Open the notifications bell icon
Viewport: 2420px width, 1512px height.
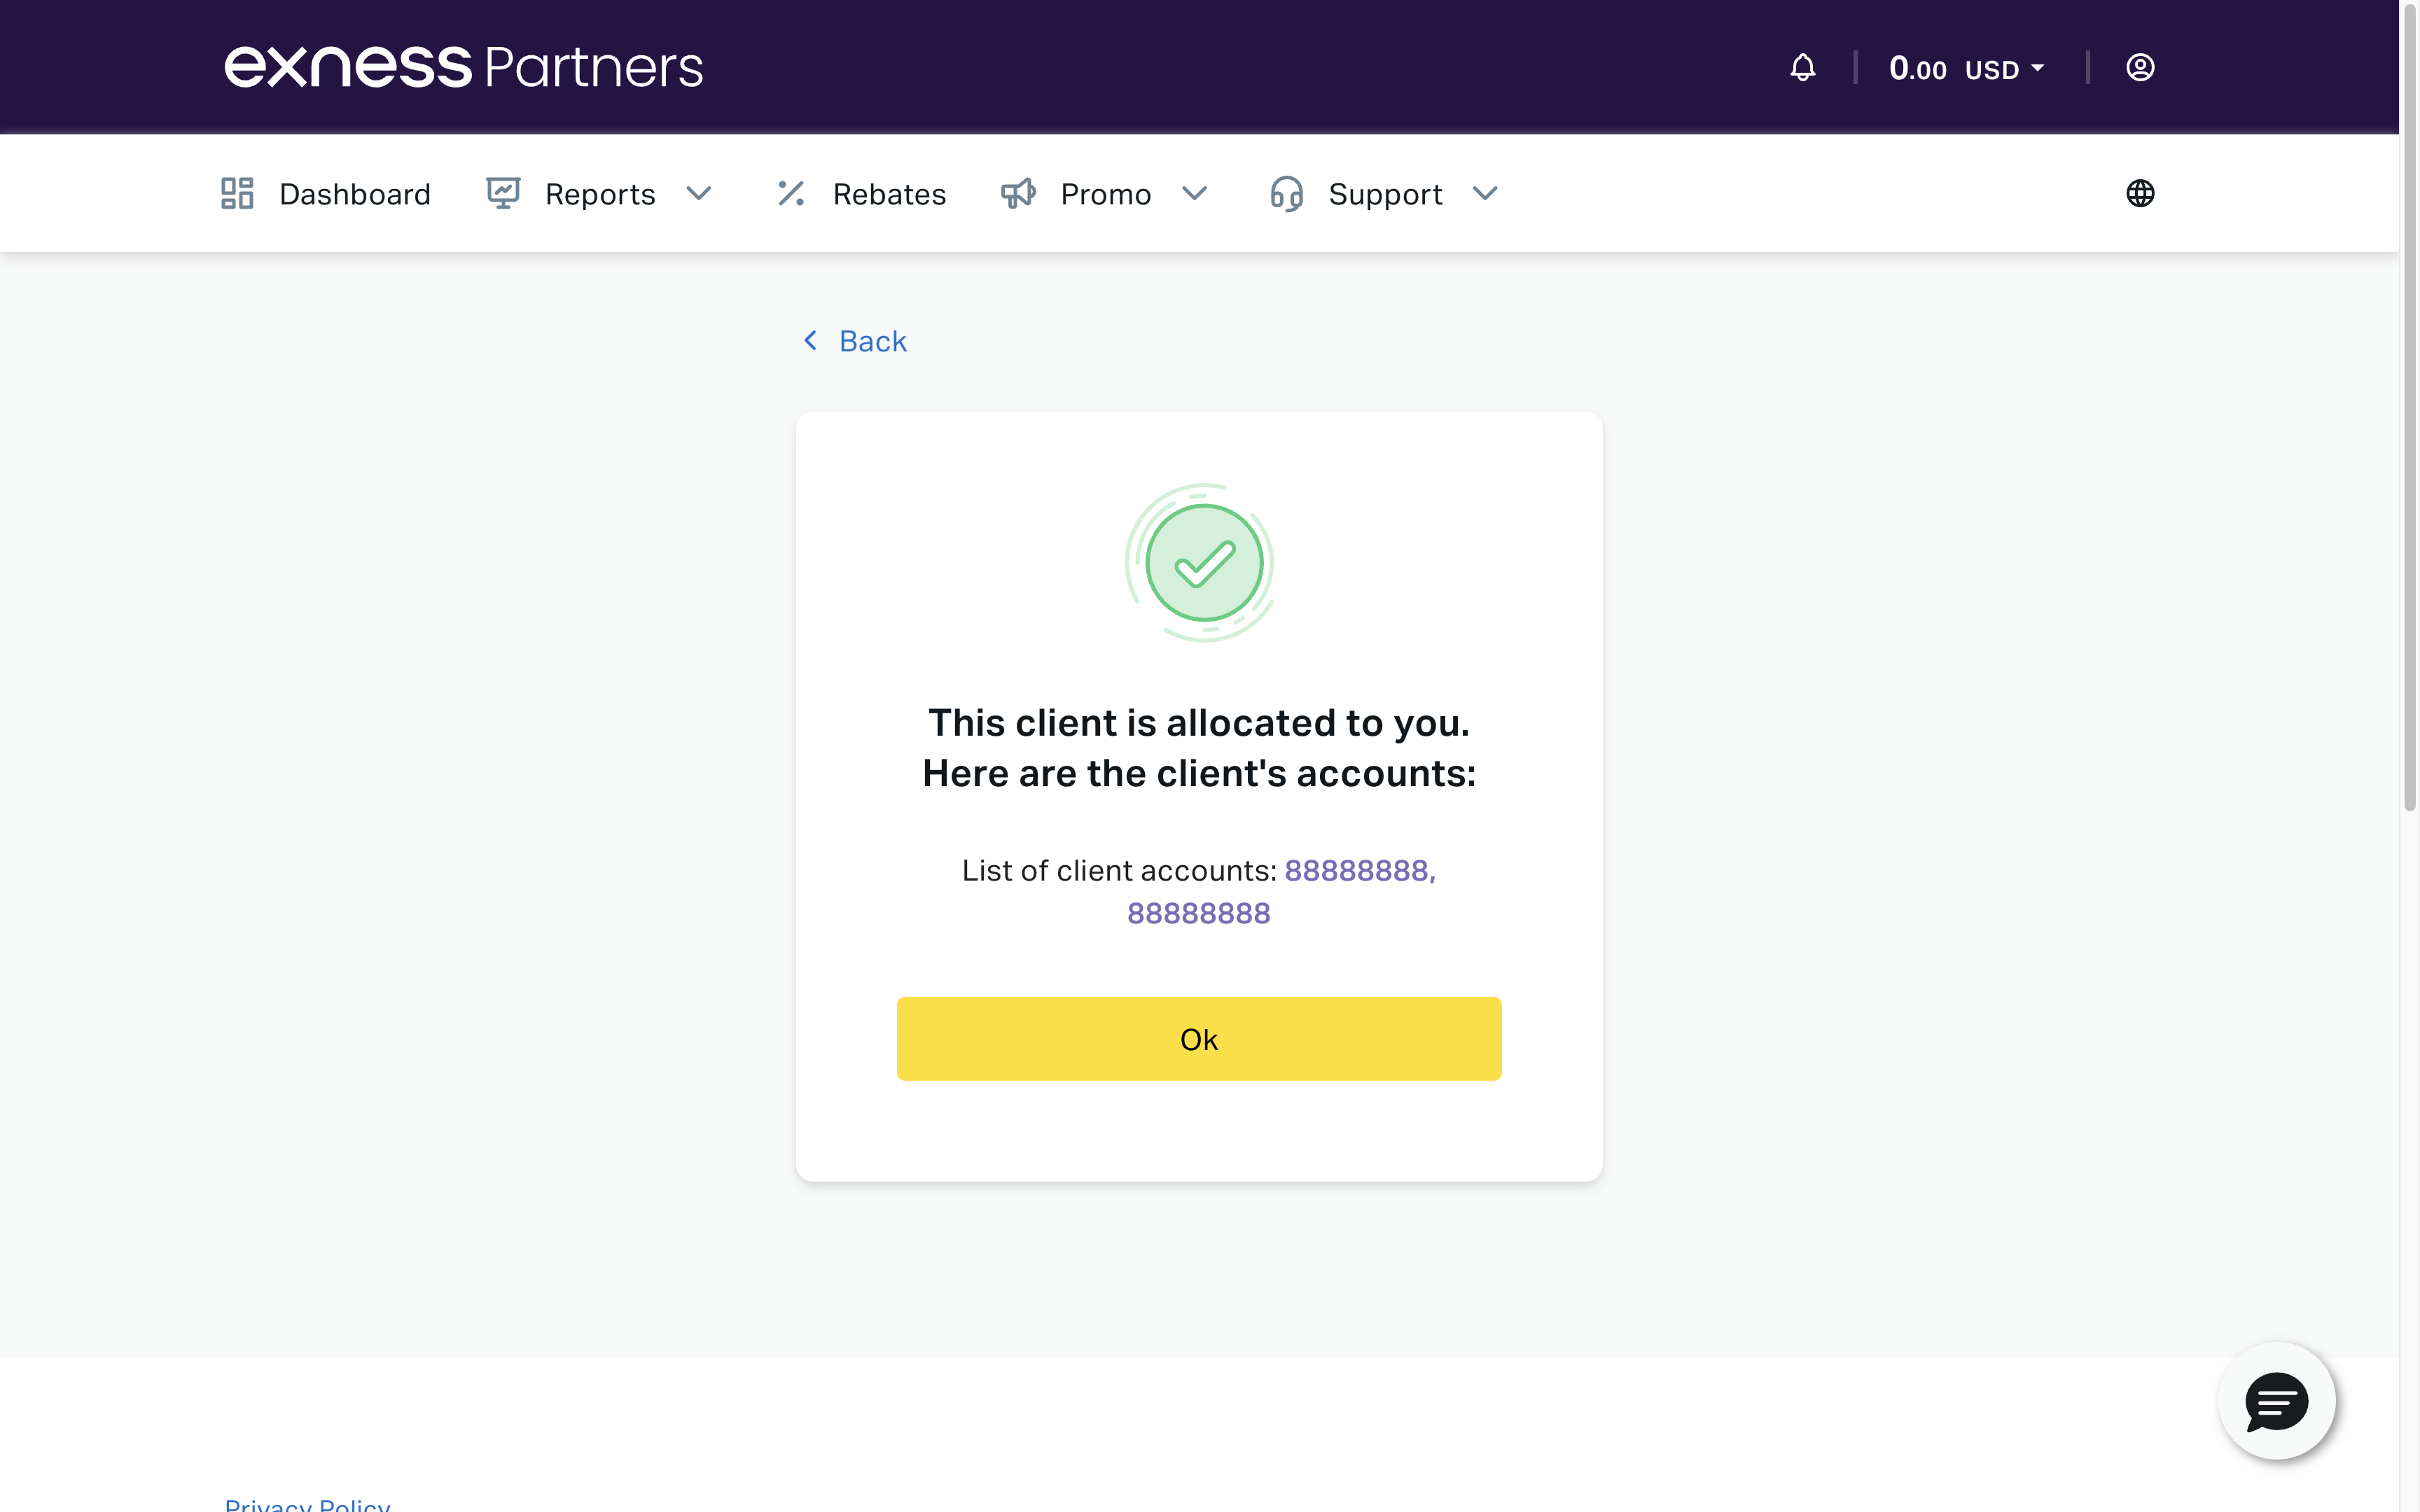coord(1801,67)
